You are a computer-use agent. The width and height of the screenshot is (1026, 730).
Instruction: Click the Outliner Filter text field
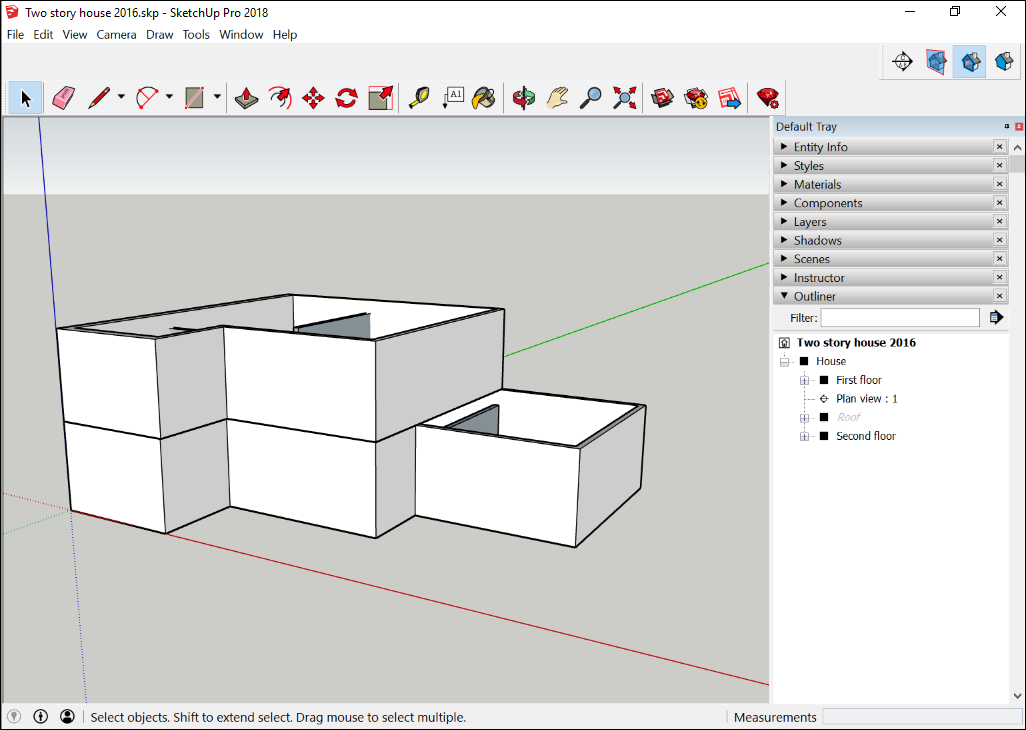click(900, 318)
